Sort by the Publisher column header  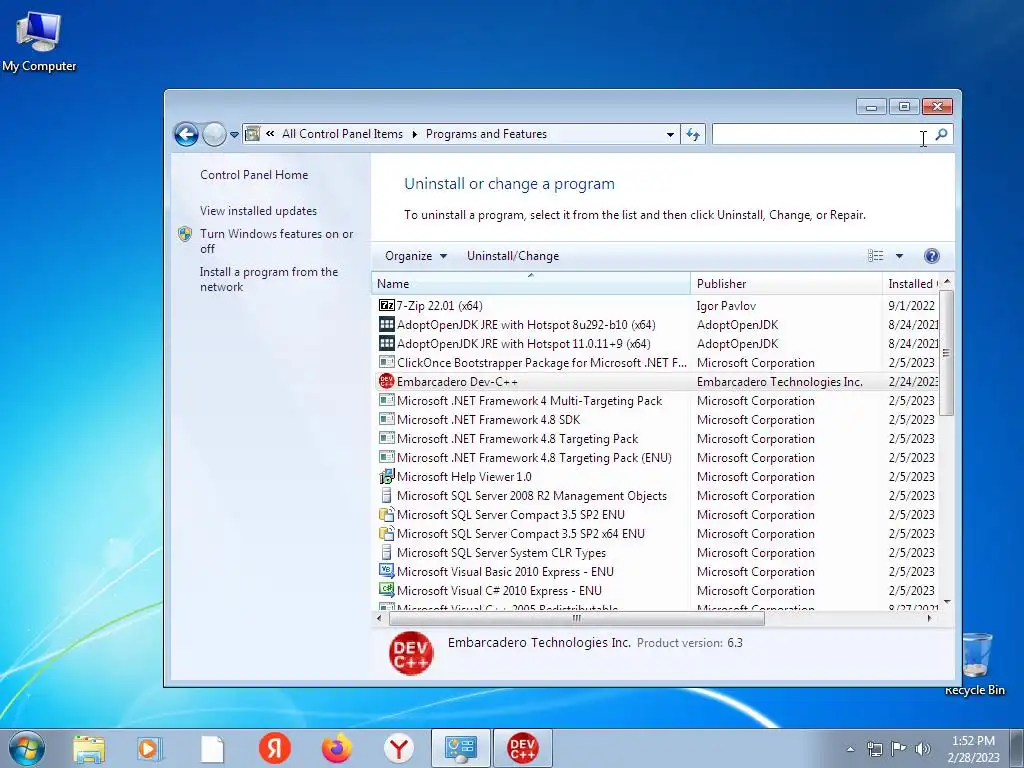click(786, 283)
